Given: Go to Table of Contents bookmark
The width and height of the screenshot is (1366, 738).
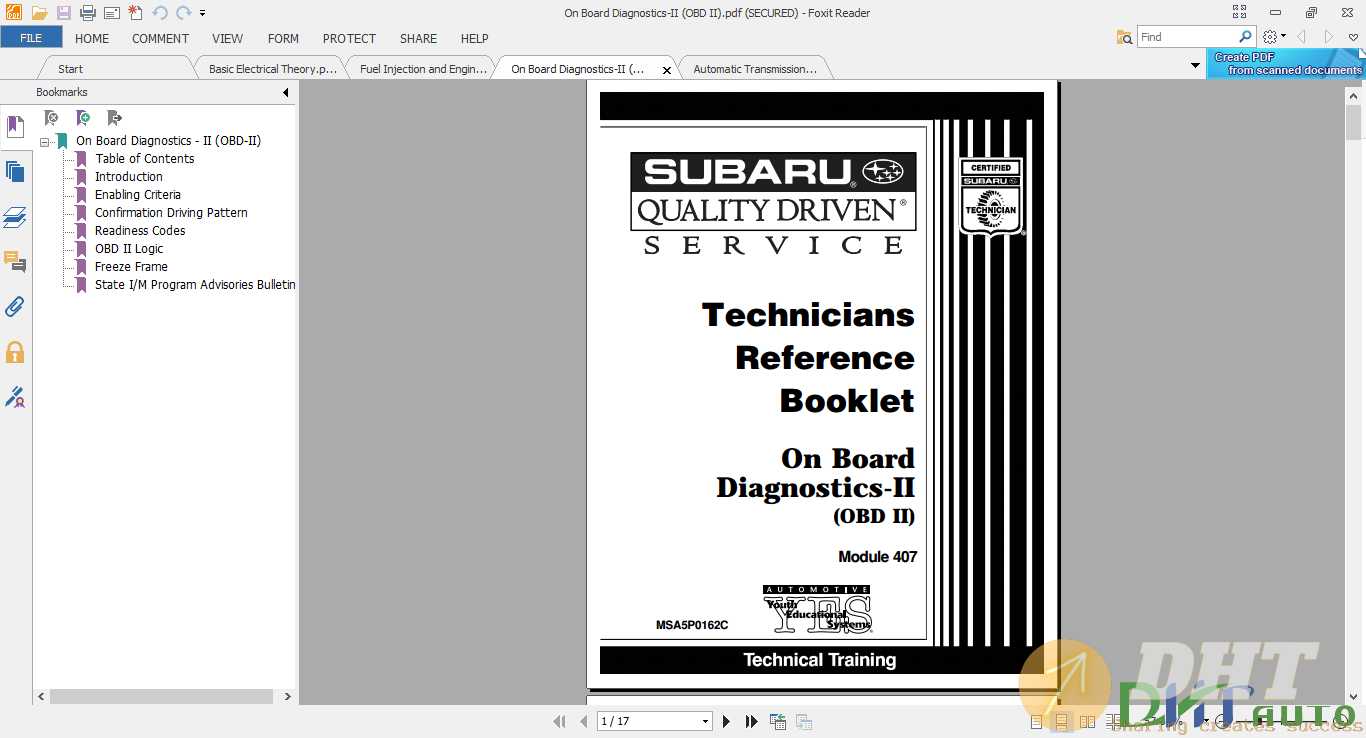Looking at the screenshot, I should (x=145, y=159).
